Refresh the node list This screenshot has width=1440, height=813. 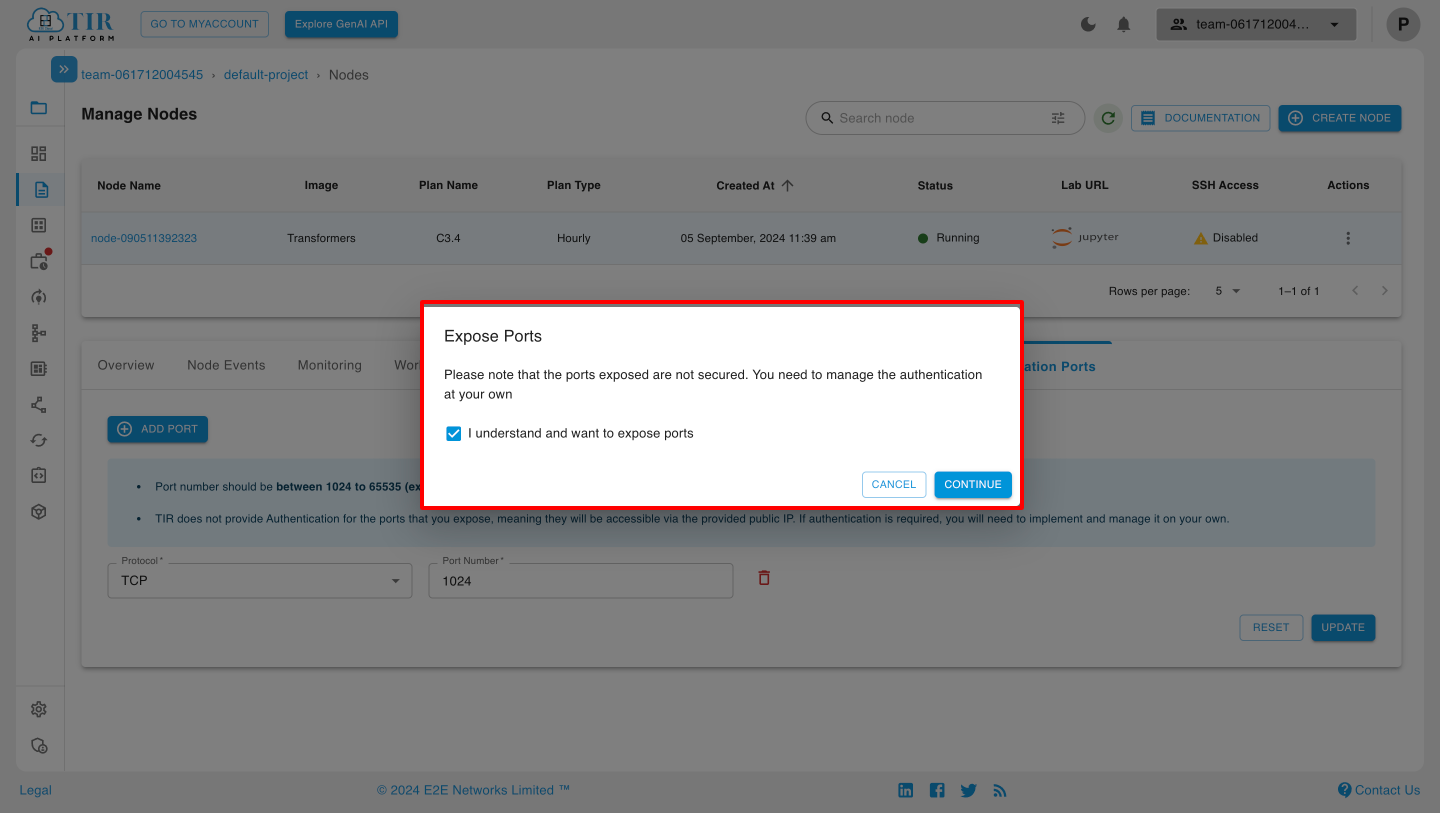pos(1108,118)
